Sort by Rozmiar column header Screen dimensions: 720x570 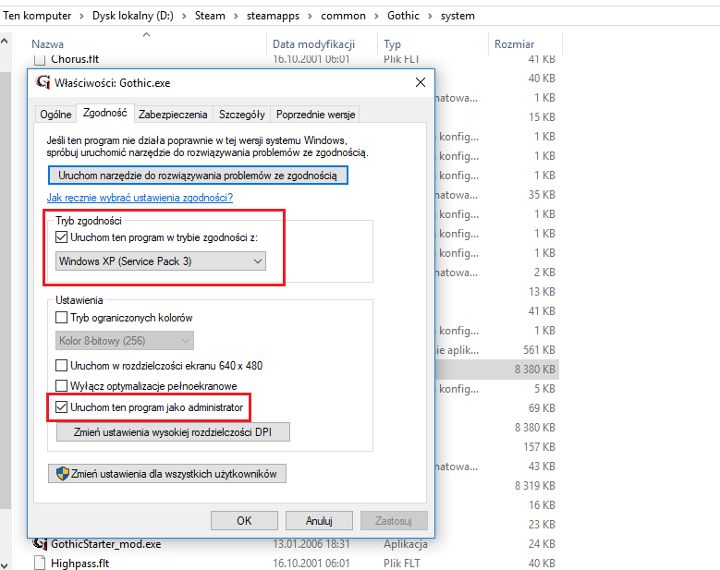[514, 44]
